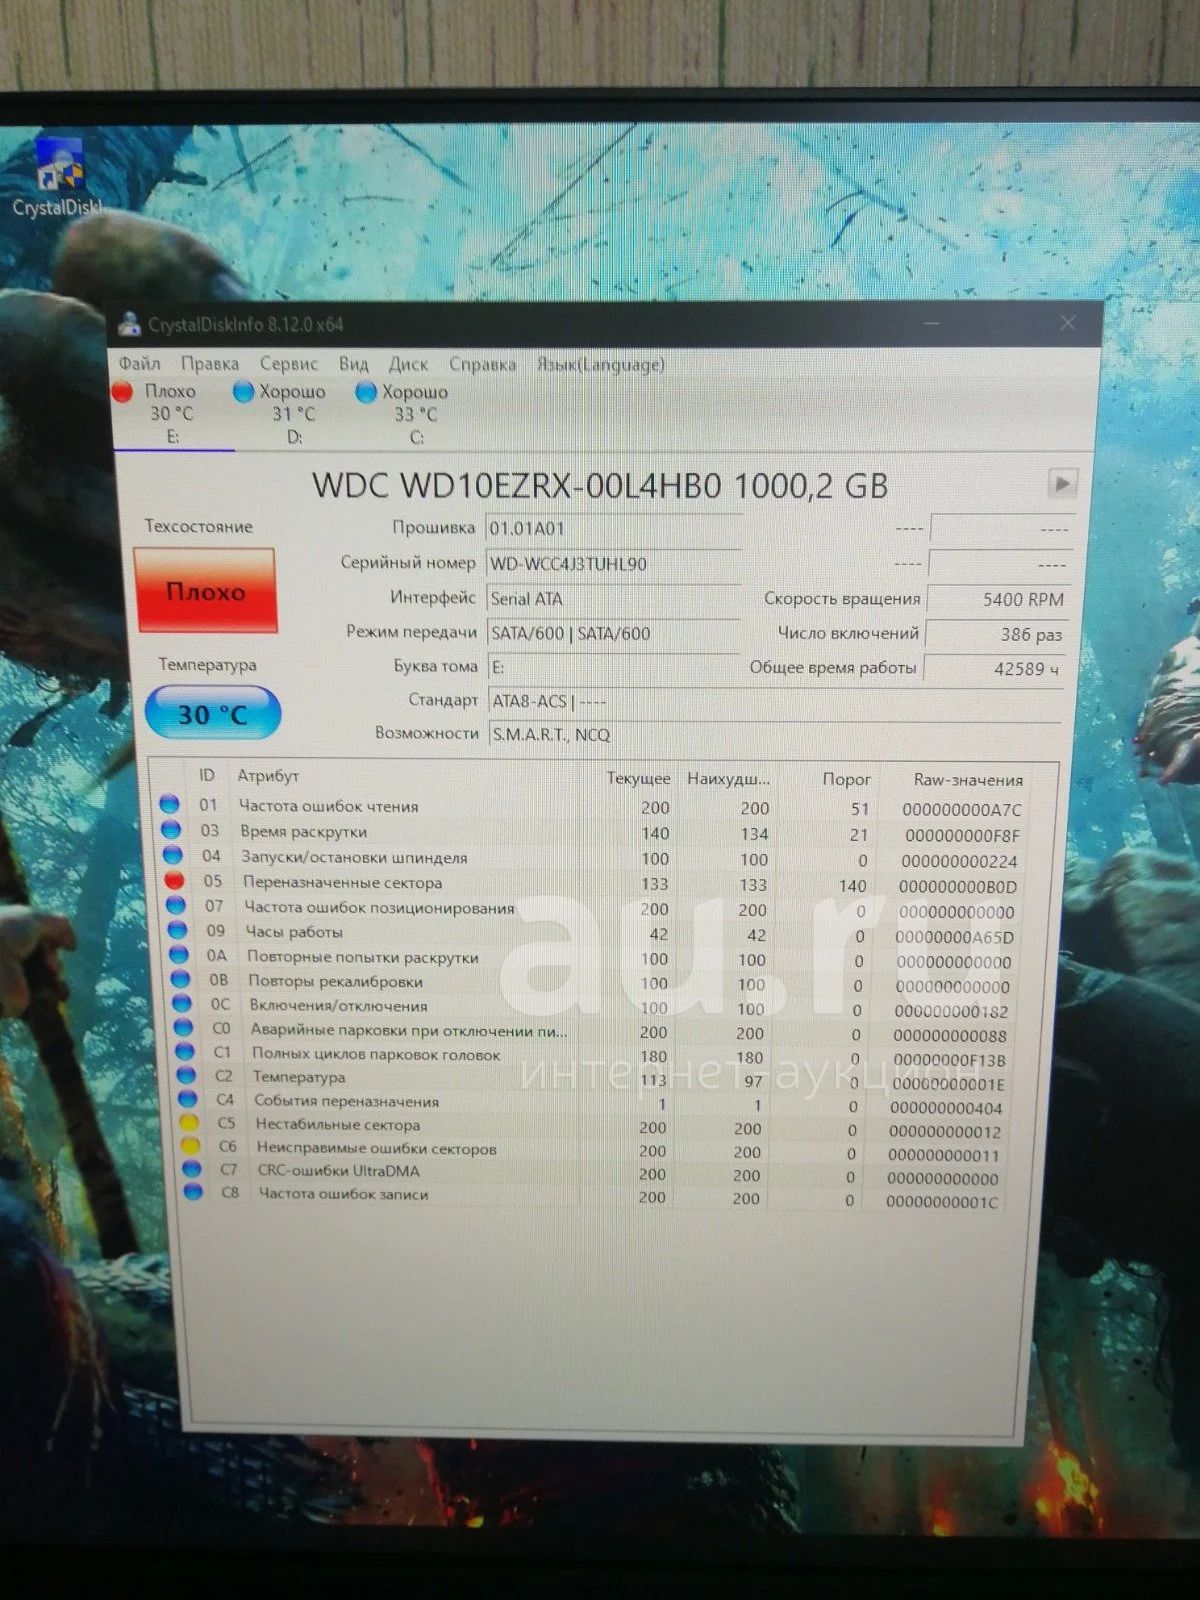
Task: Open the 'Файл' menu
Action: (139, 363)
